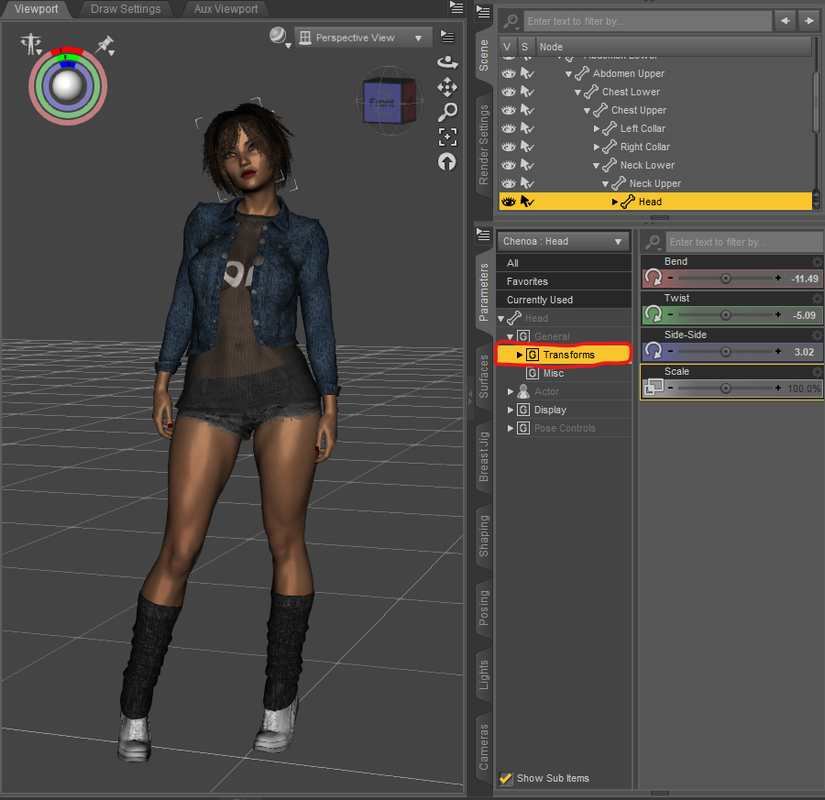
Task: Switch to the Aux Viewport tab
Action: point(226,9)
